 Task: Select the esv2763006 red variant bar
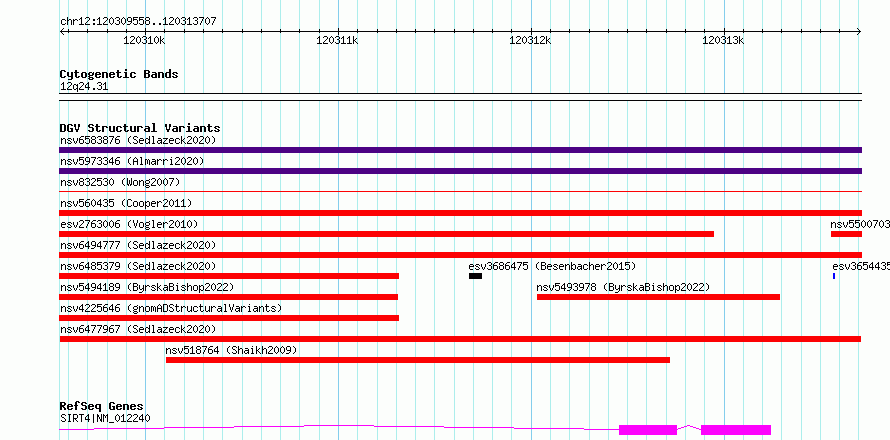(x=387, y=234)
